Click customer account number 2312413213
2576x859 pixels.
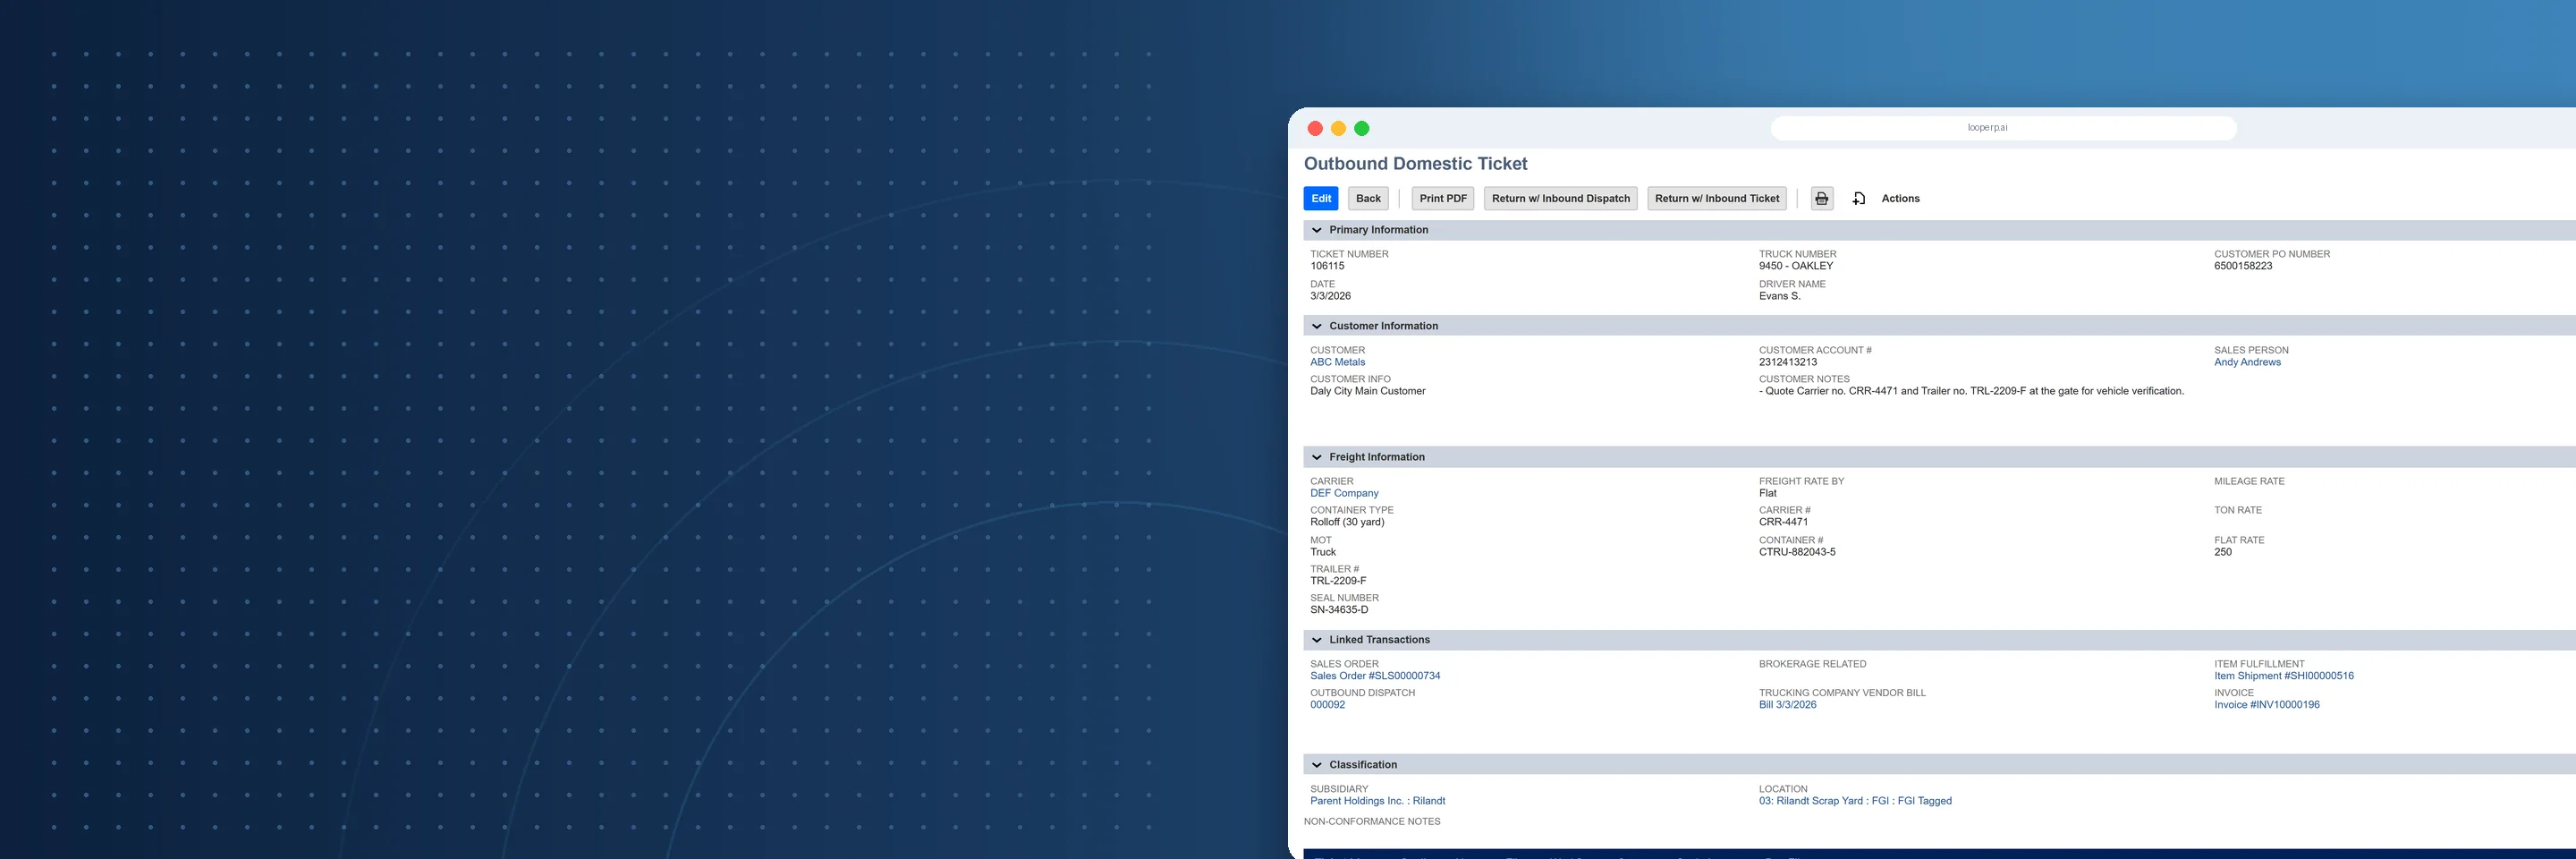pyautogui.click(x=1788, y=362)
